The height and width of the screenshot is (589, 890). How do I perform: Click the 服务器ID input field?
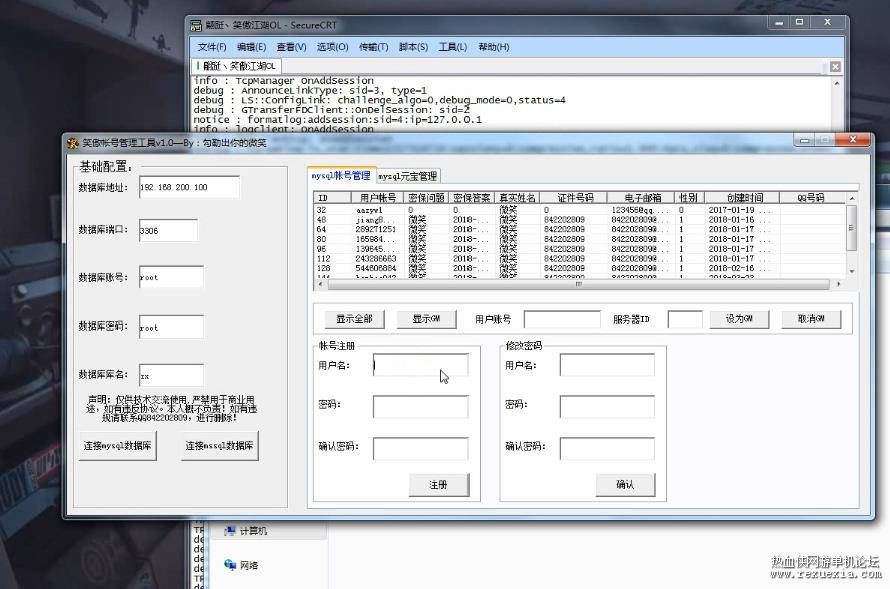[685, 319]
